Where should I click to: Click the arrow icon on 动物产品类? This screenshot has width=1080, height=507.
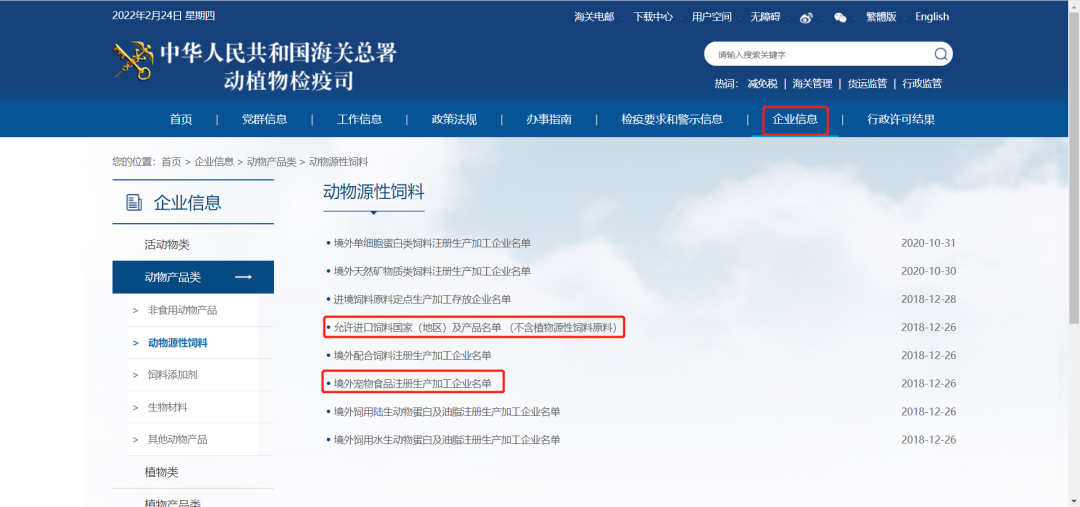pyautogui.click(x=242, y=277)
